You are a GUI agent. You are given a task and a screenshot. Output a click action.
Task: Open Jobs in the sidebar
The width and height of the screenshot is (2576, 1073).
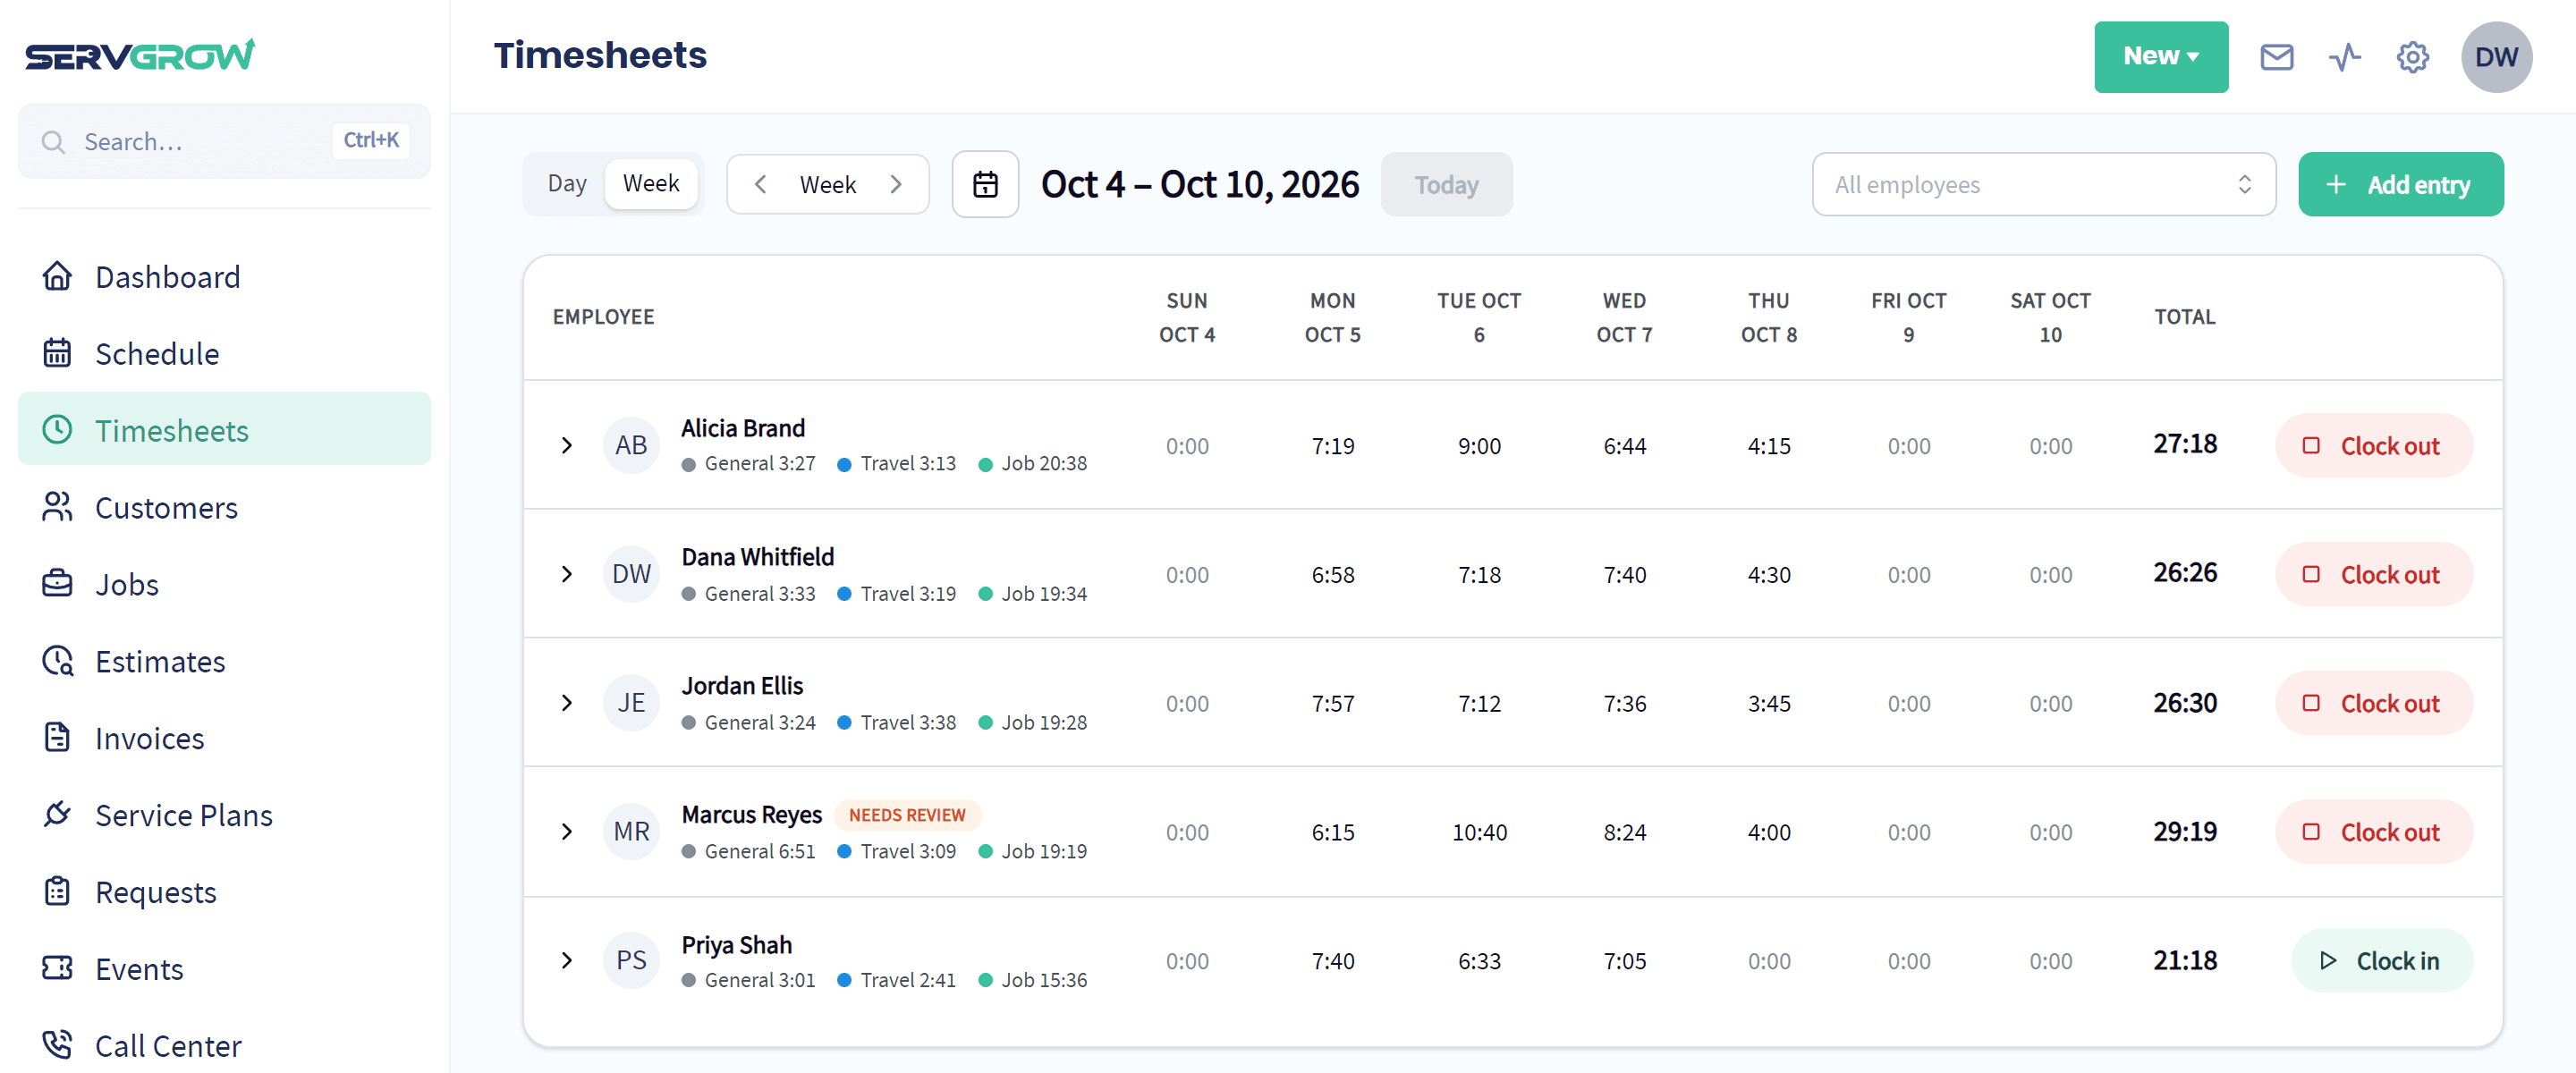(x=224, y=585)
